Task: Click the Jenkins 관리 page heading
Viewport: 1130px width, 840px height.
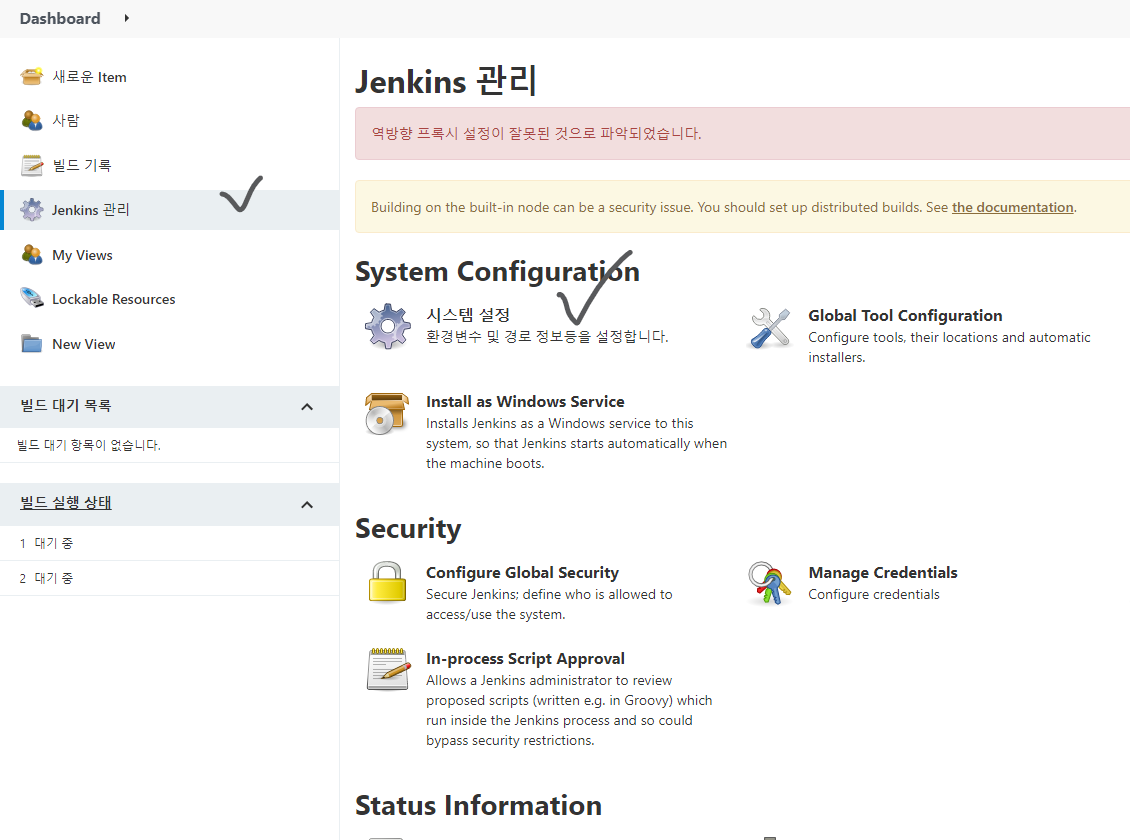Action: coord(446,81)
